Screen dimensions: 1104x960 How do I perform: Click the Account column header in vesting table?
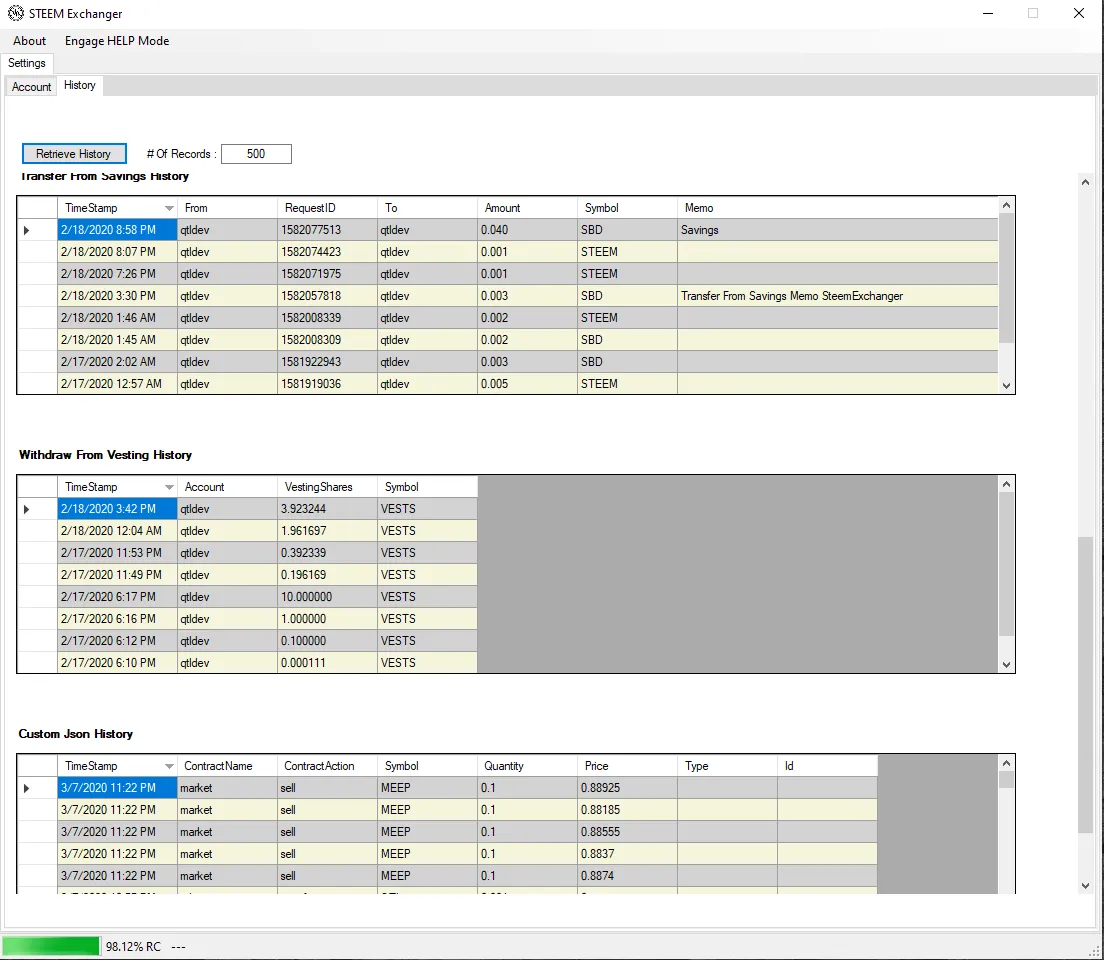[227, 487]
